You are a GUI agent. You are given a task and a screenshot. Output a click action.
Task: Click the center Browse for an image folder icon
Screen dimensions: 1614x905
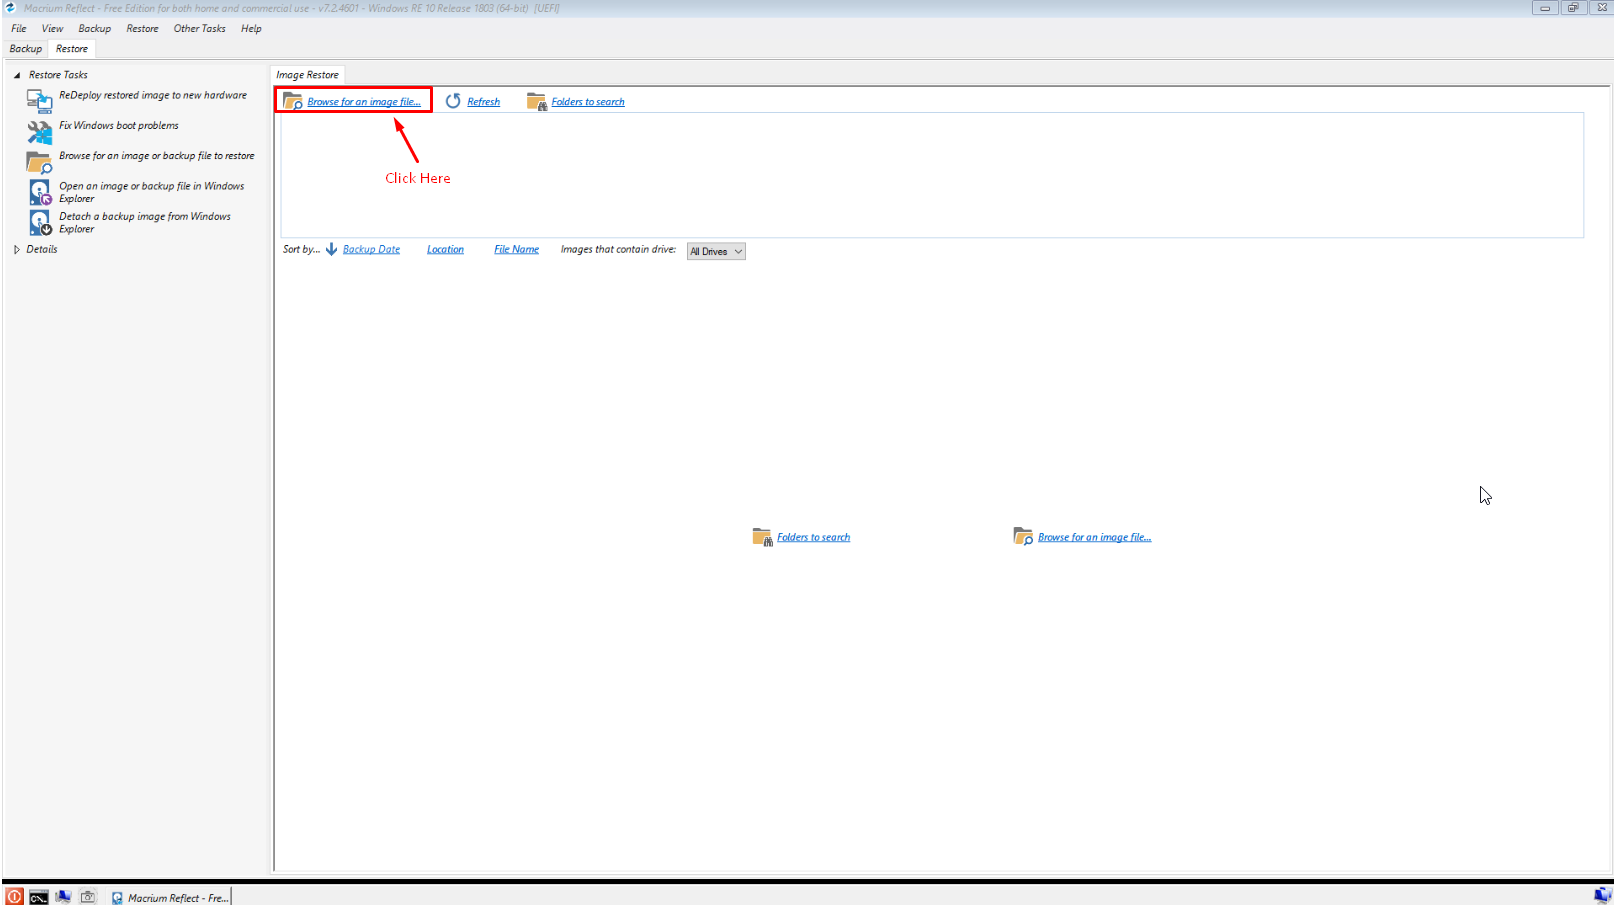click(x=1023, y=537)
